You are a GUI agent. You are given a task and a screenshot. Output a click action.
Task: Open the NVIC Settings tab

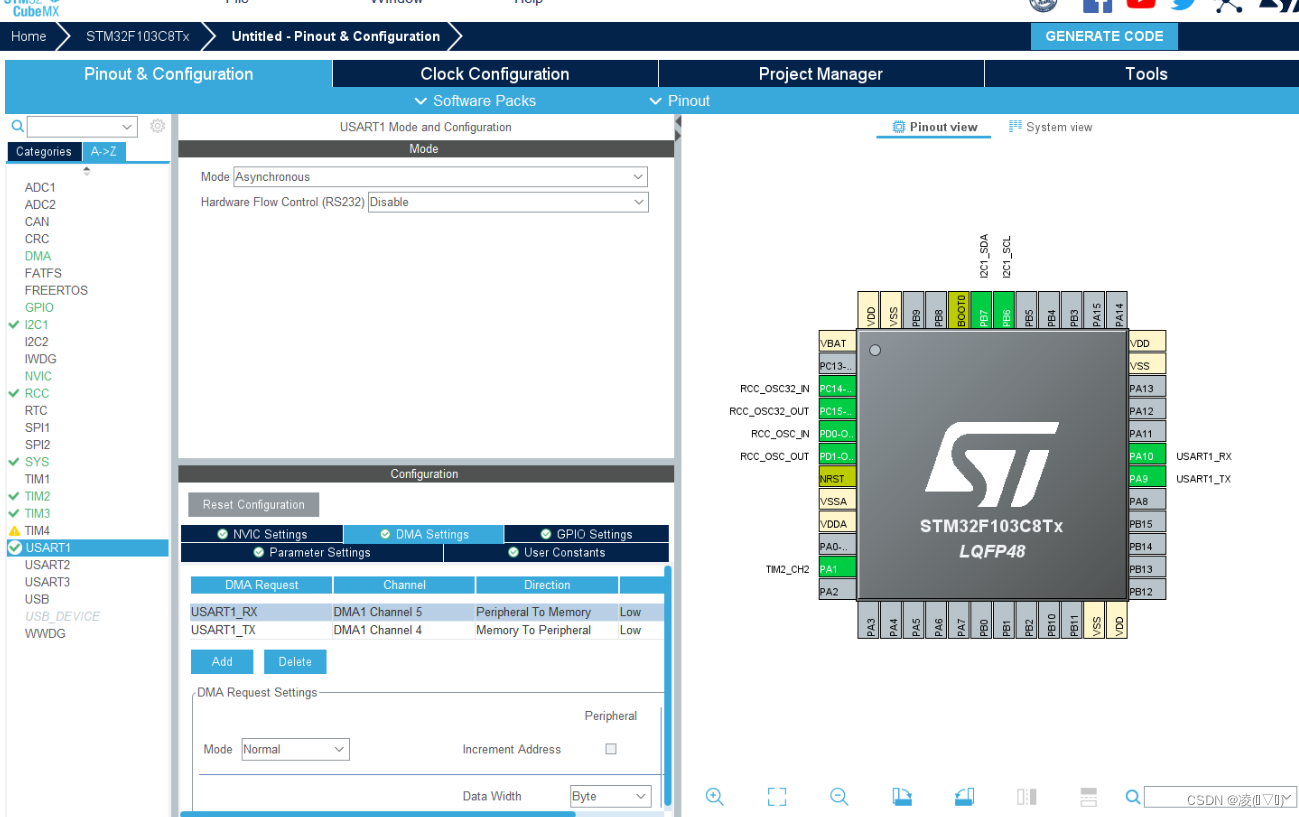pos(262,534)
